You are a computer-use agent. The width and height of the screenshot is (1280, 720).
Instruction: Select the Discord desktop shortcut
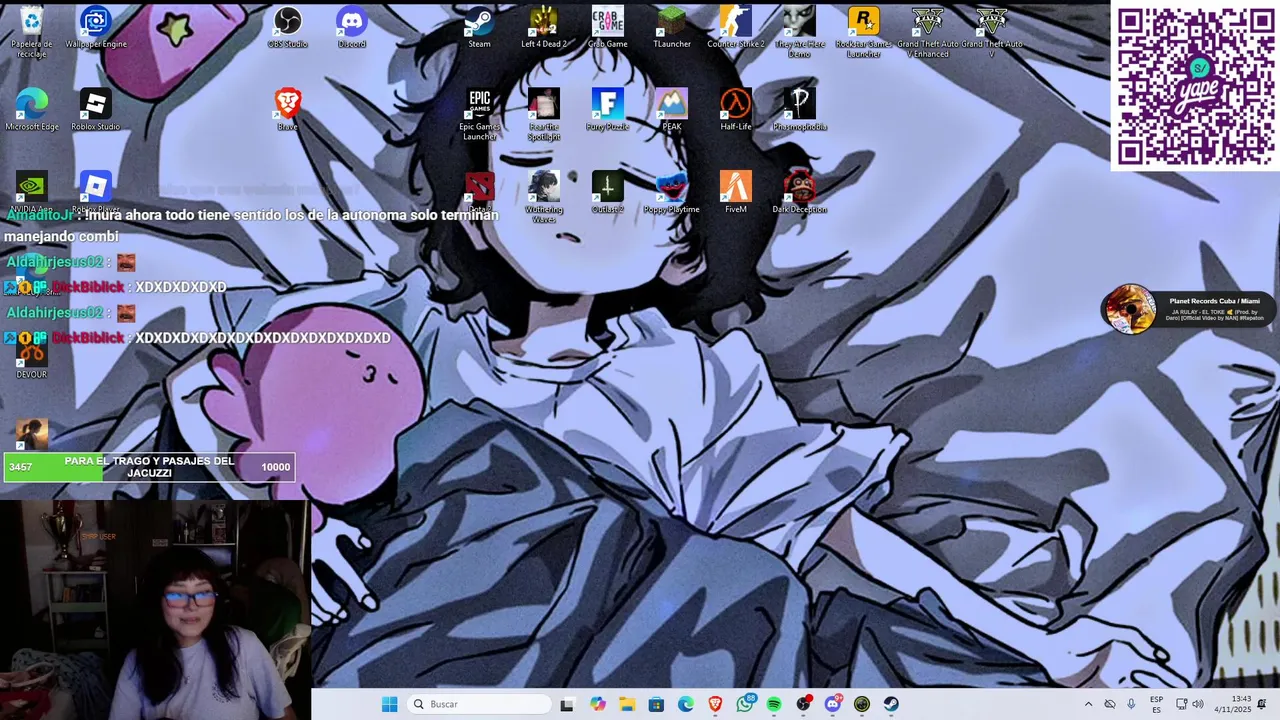pos(352,28)
